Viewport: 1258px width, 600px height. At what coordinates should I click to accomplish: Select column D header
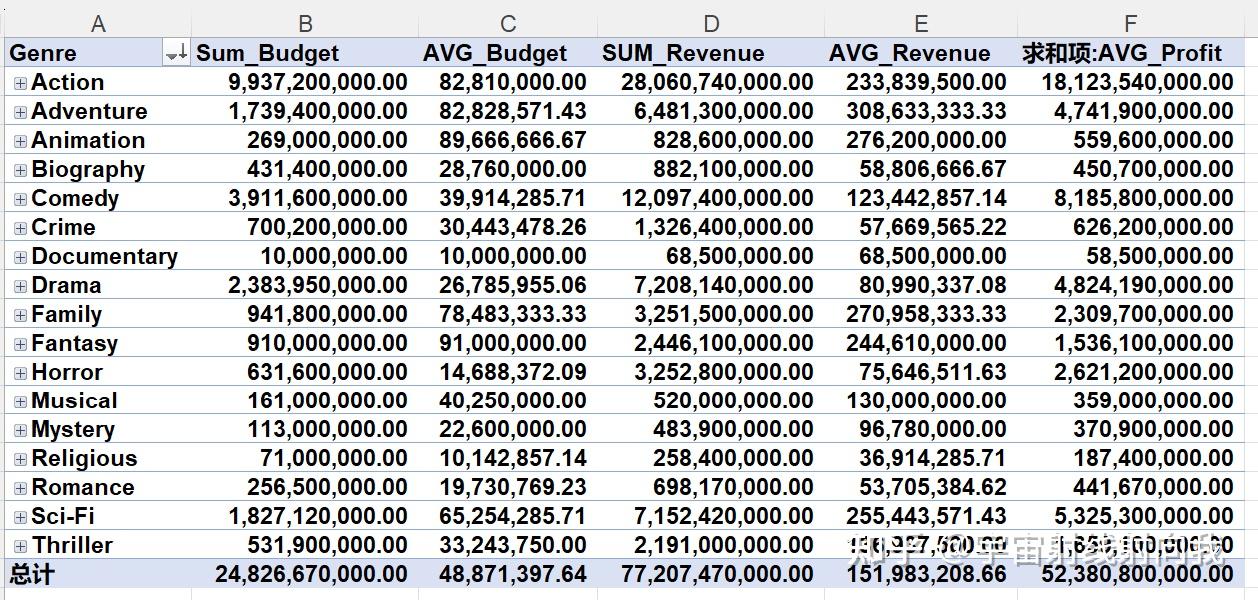pos(711,23)
